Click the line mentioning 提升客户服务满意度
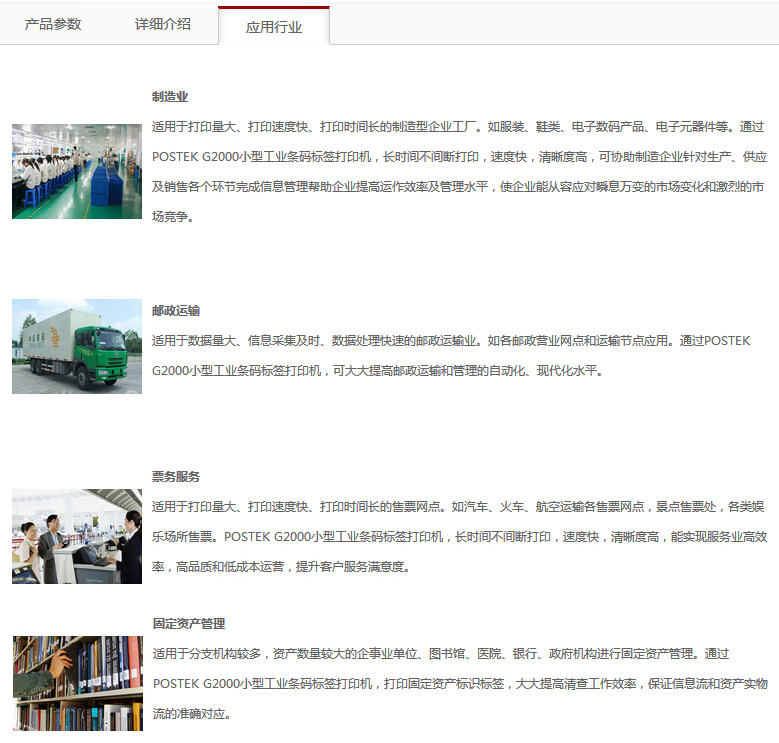This screenshot has width=779, height=743. pyautogui.click(x=281, y=567)
